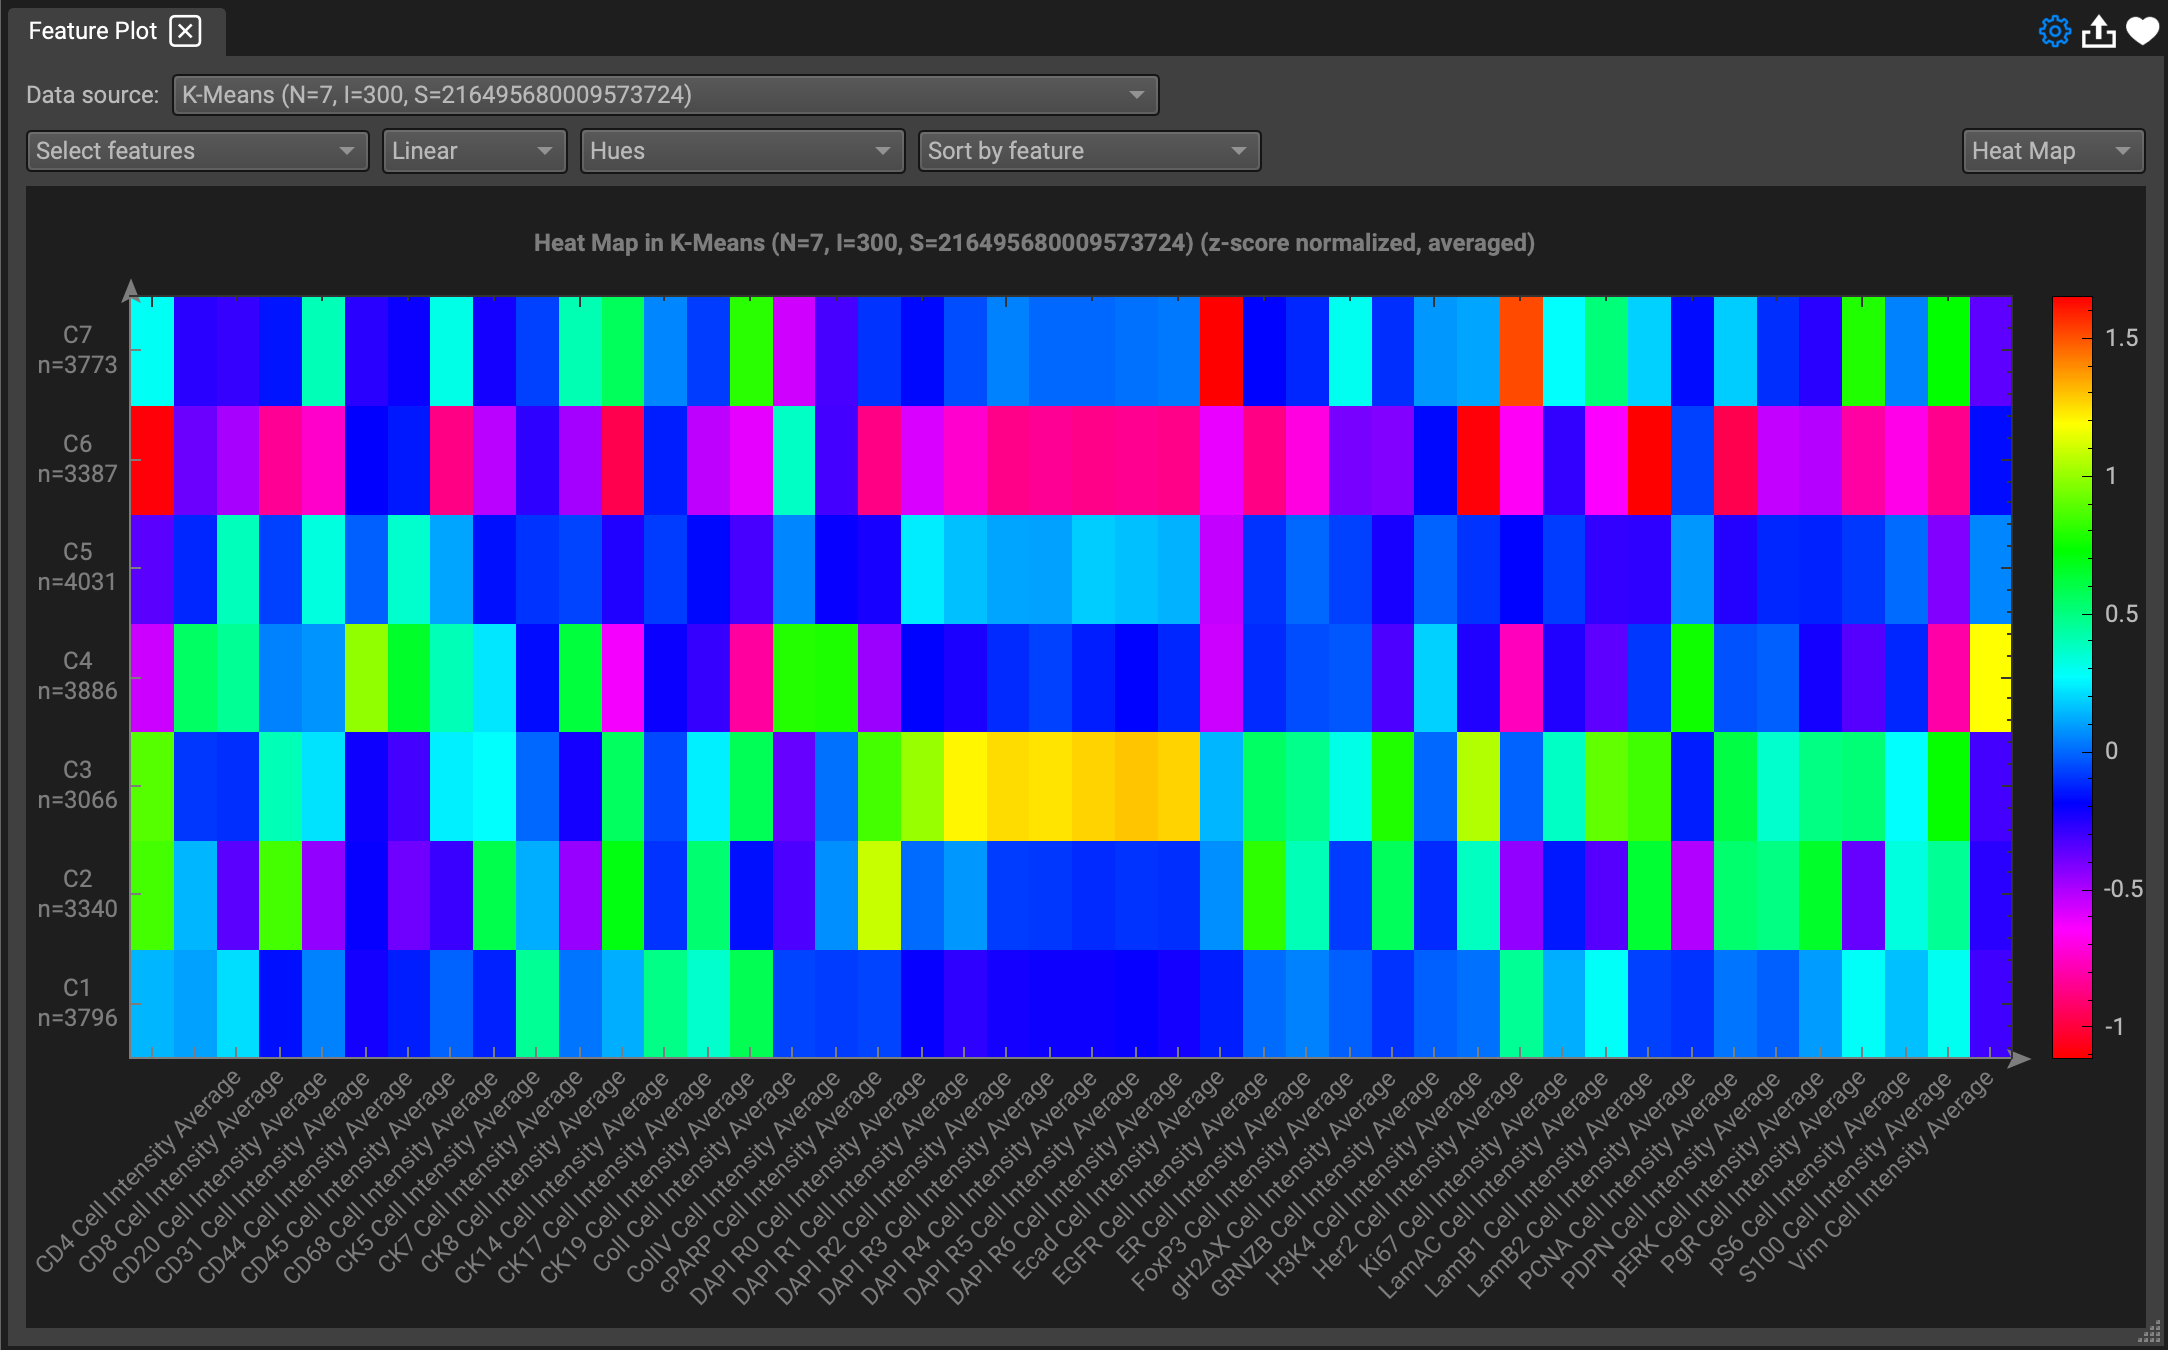Click row label C6 n=3387
2168x1350 pixels.
click(x=77, y=459)
